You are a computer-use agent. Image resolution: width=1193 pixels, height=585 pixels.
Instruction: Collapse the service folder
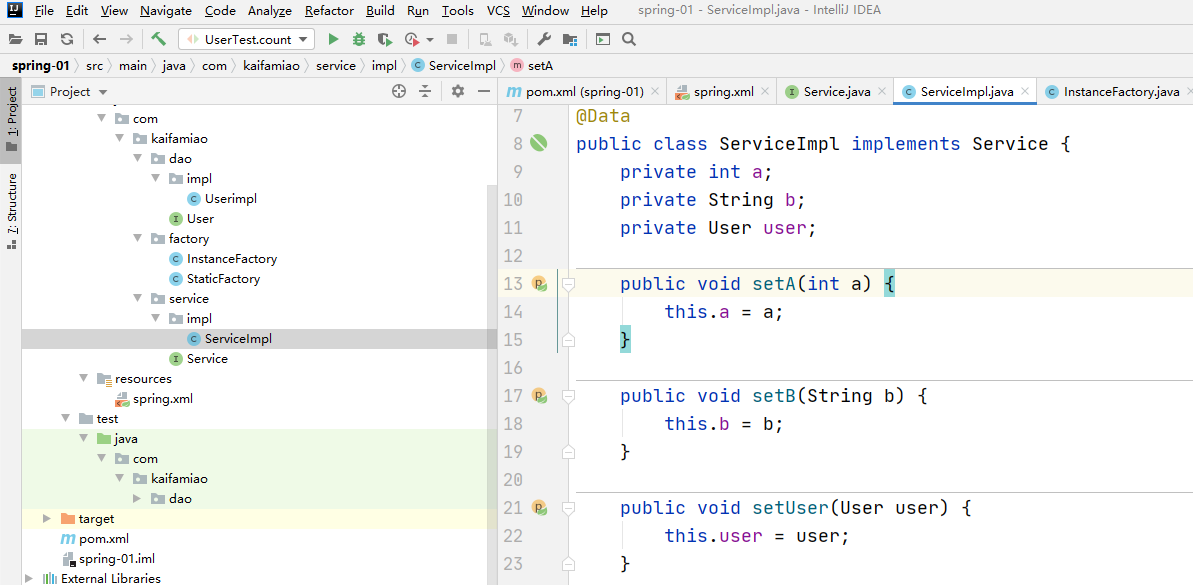pos(138,299)
